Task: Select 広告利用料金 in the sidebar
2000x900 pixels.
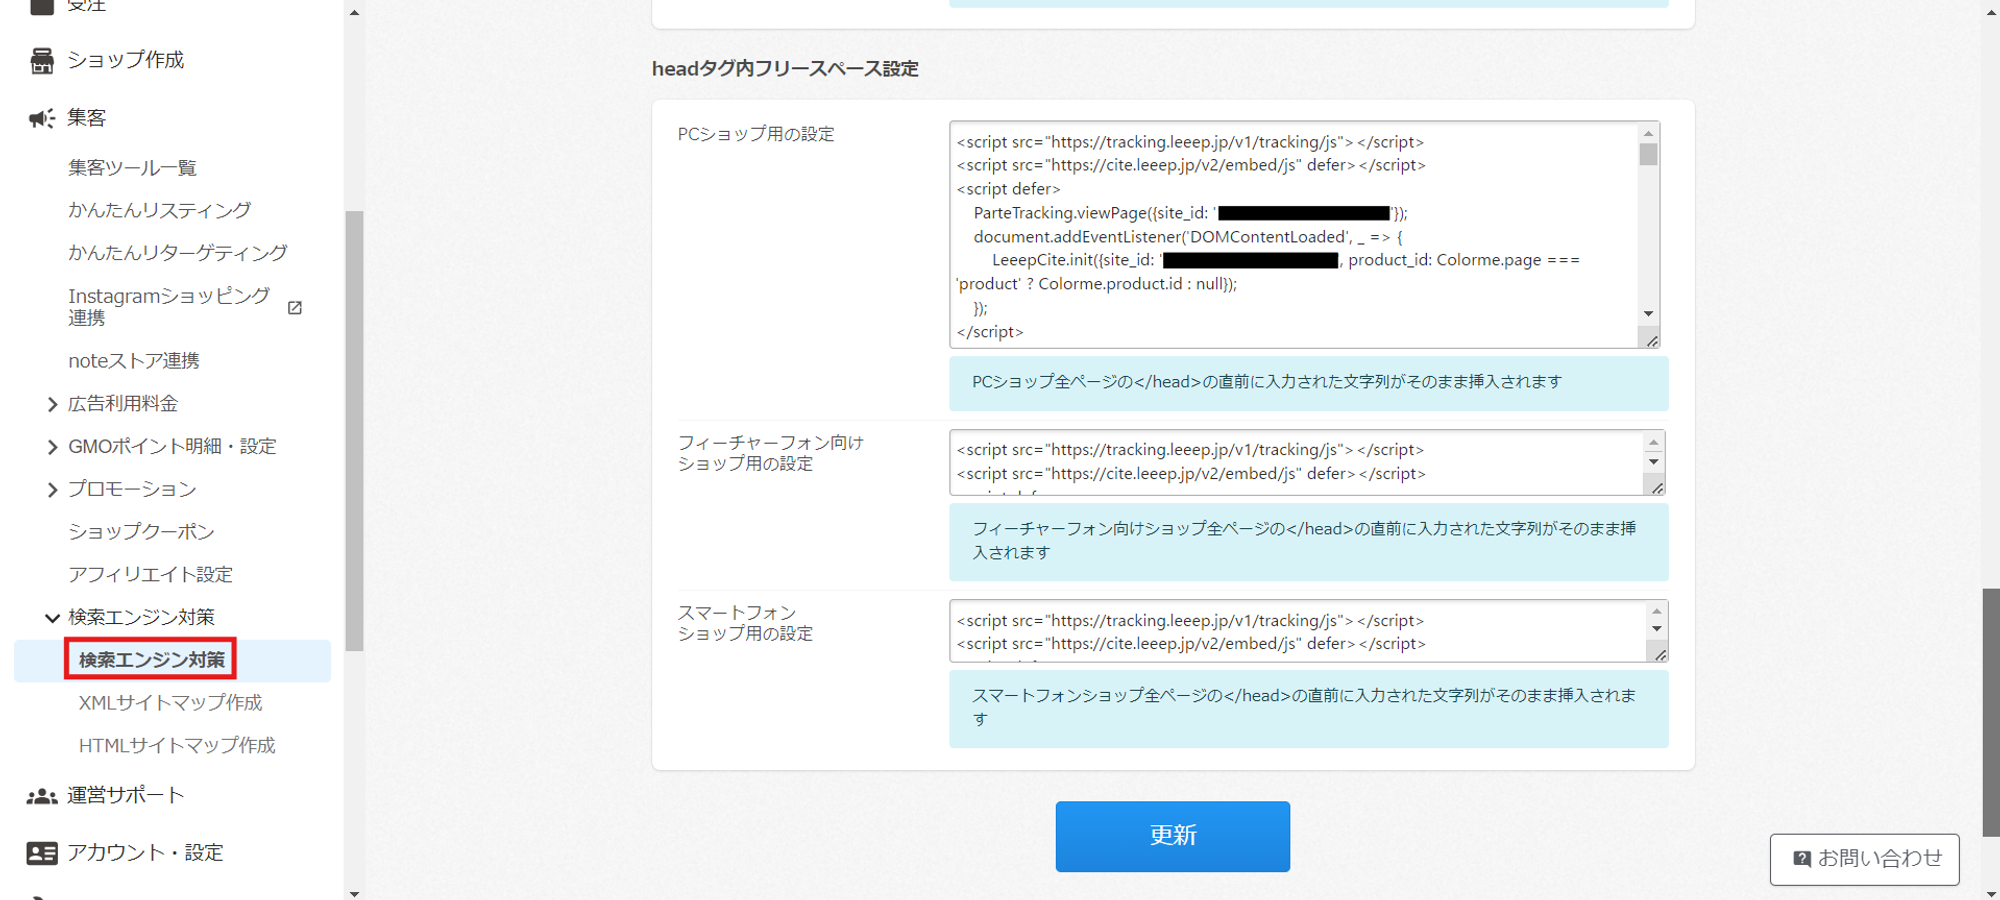Action: [x=123, y=404]
